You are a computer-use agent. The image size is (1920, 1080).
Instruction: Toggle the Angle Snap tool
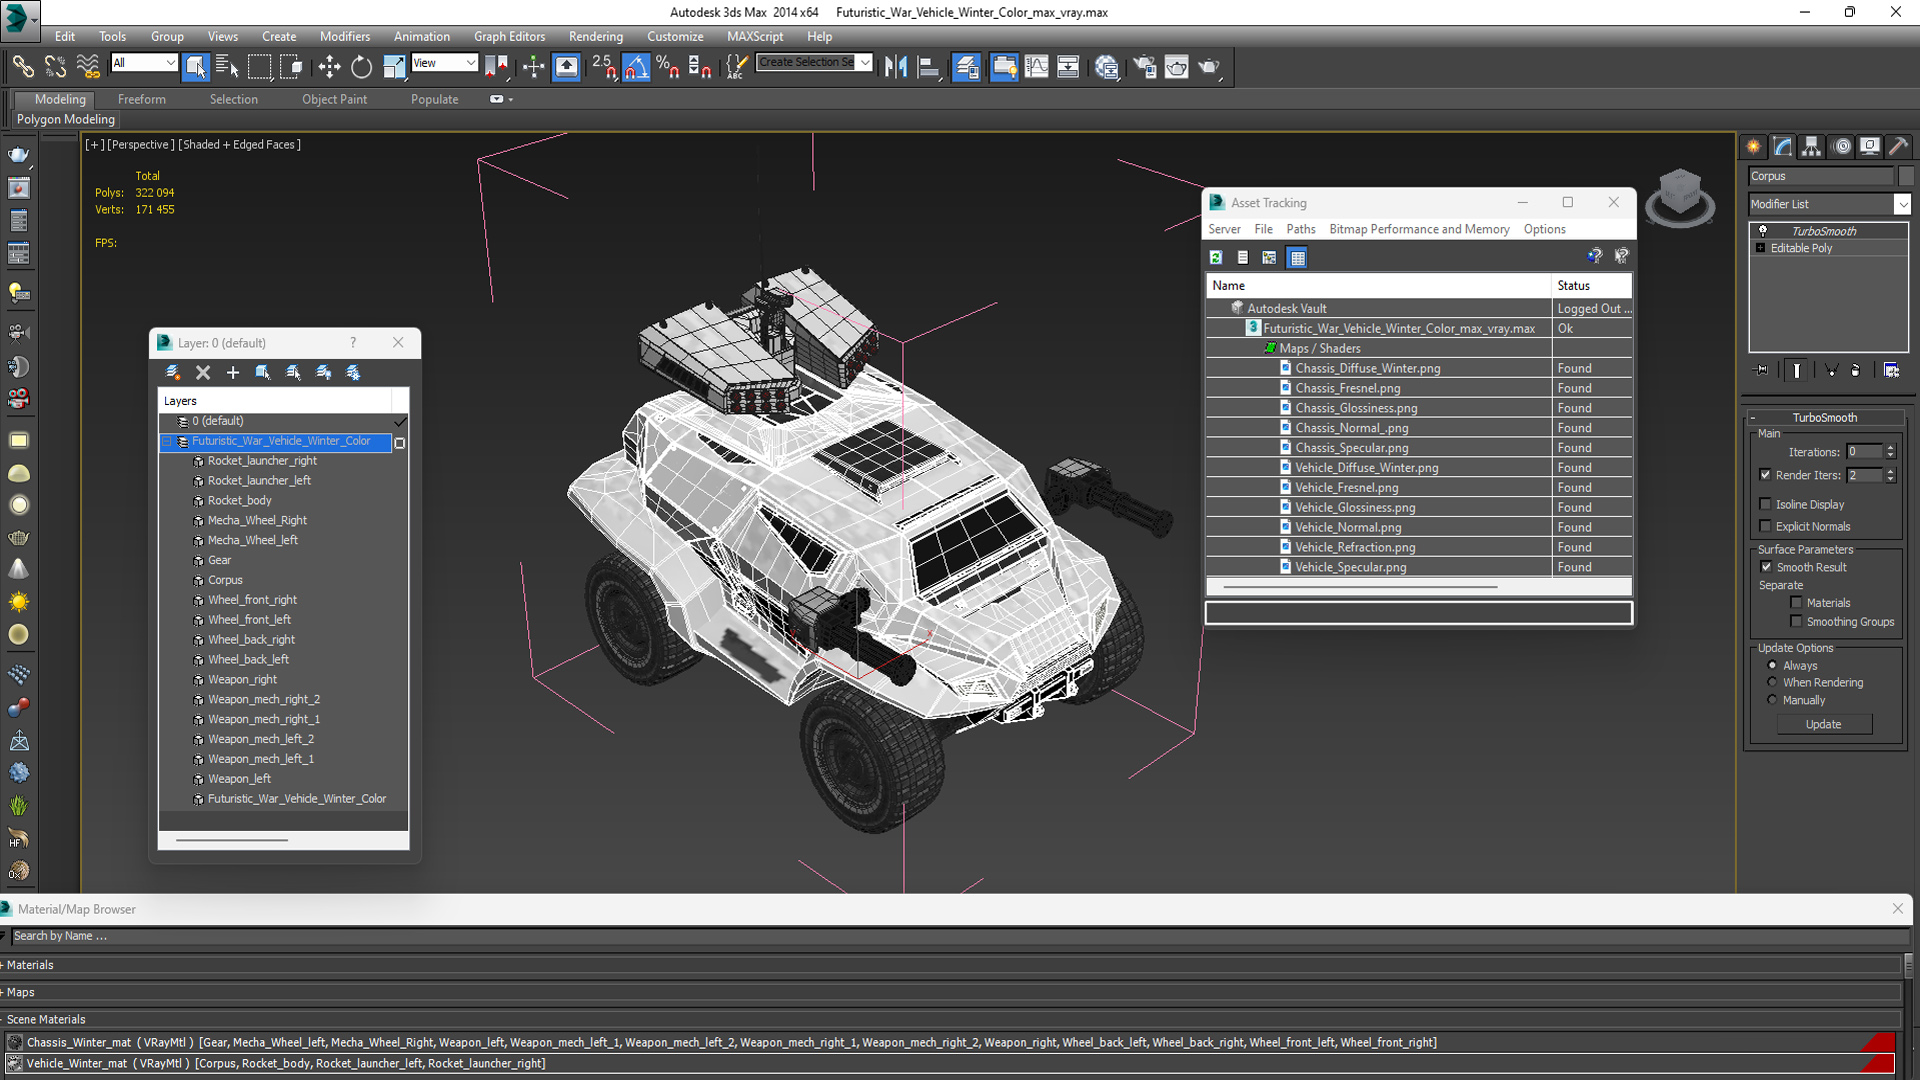pyautogui.click(x=636, y=67)
